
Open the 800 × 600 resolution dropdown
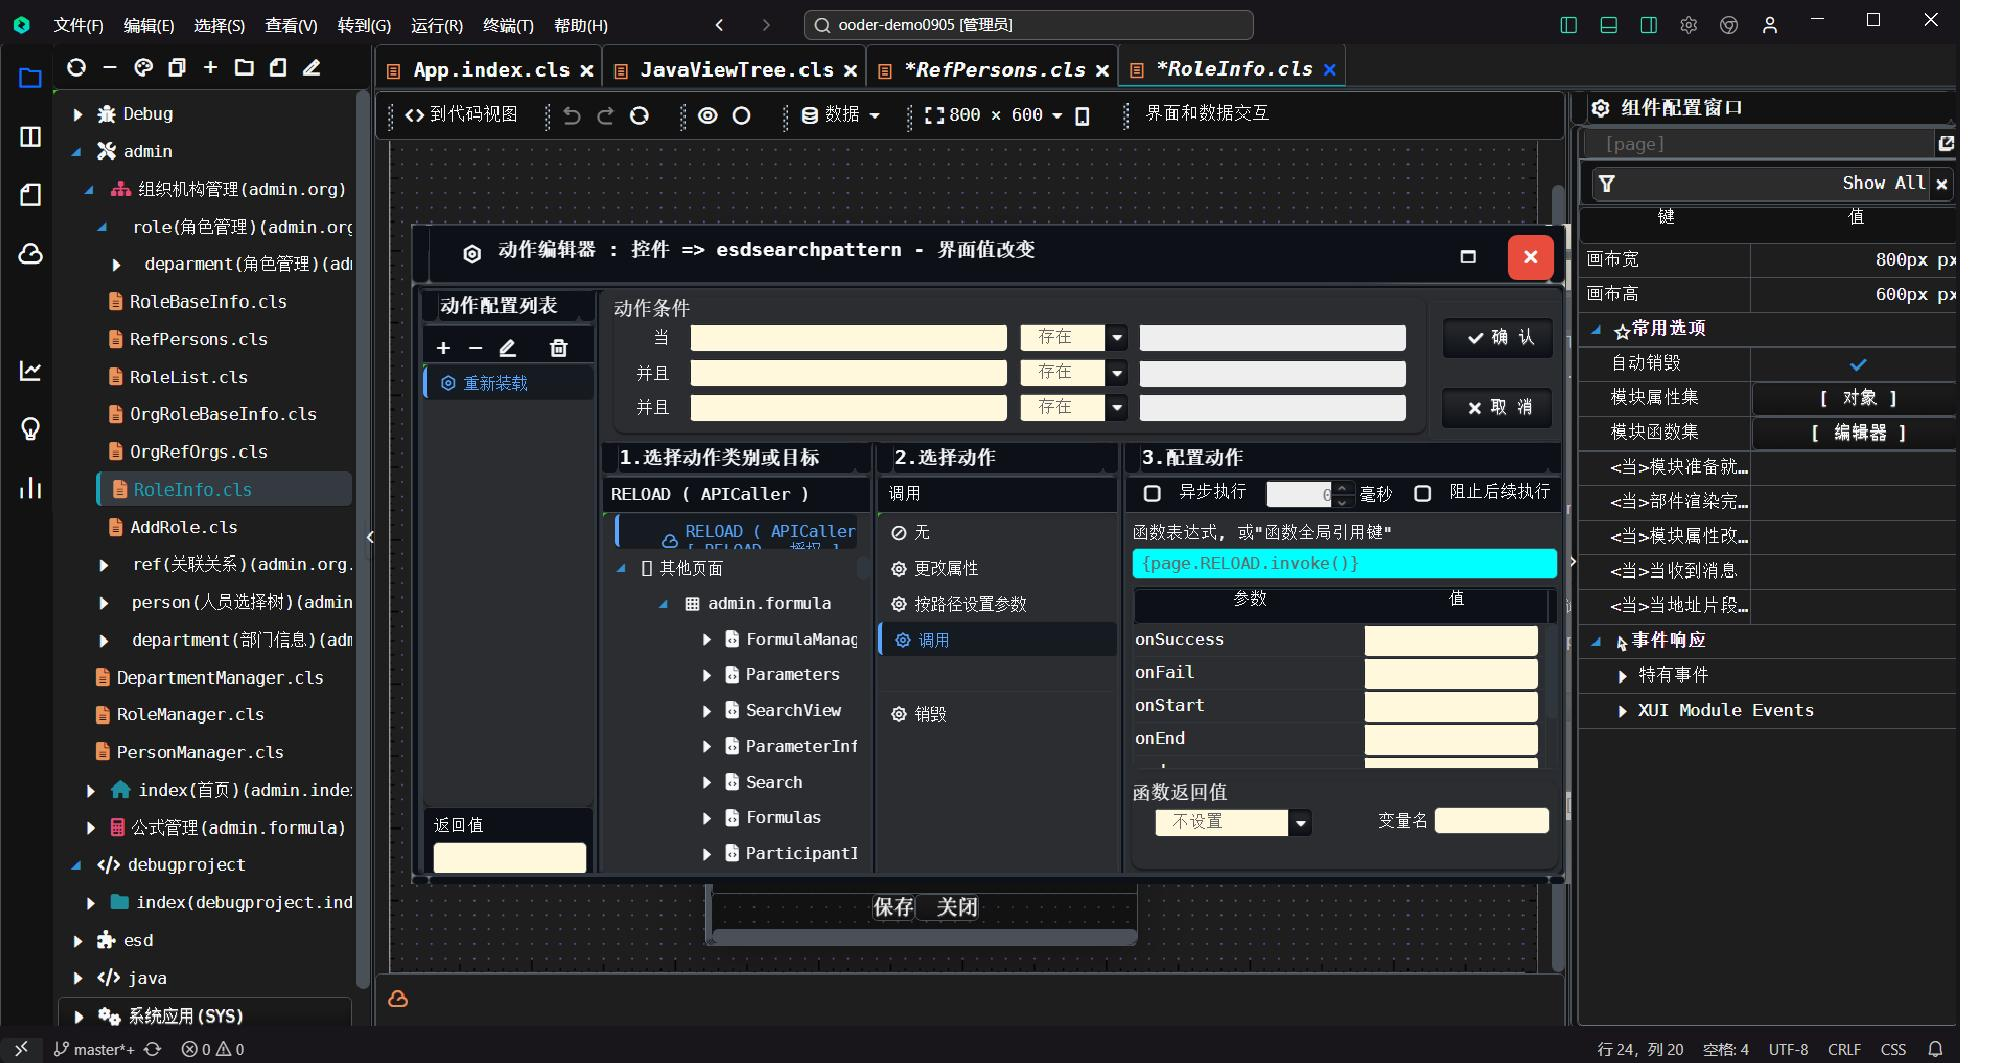coord(1058,115)
